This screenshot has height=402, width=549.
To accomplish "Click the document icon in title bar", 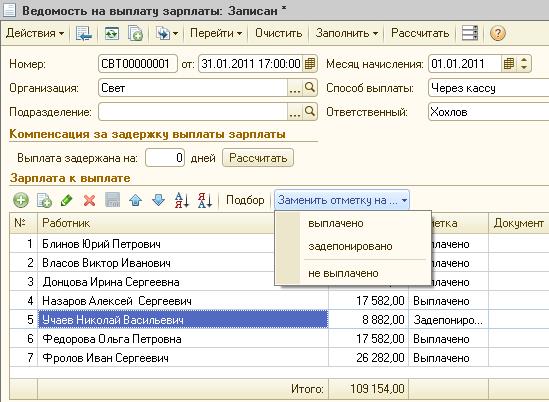I will 9,10.
